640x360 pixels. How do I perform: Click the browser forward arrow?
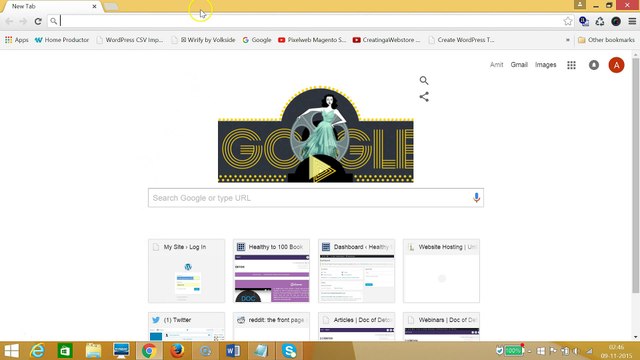pos(23,21)
